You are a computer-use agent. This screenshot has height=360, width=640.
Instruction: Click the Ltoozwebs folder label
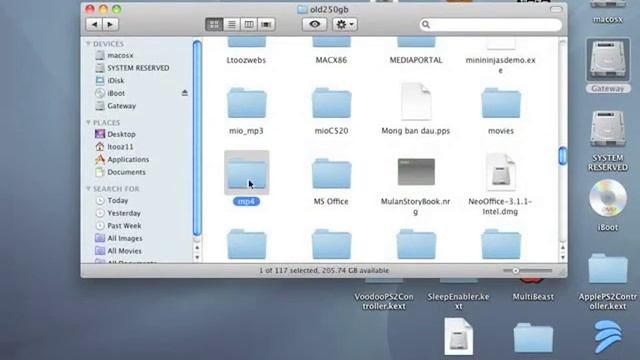[x=246, y=60]
